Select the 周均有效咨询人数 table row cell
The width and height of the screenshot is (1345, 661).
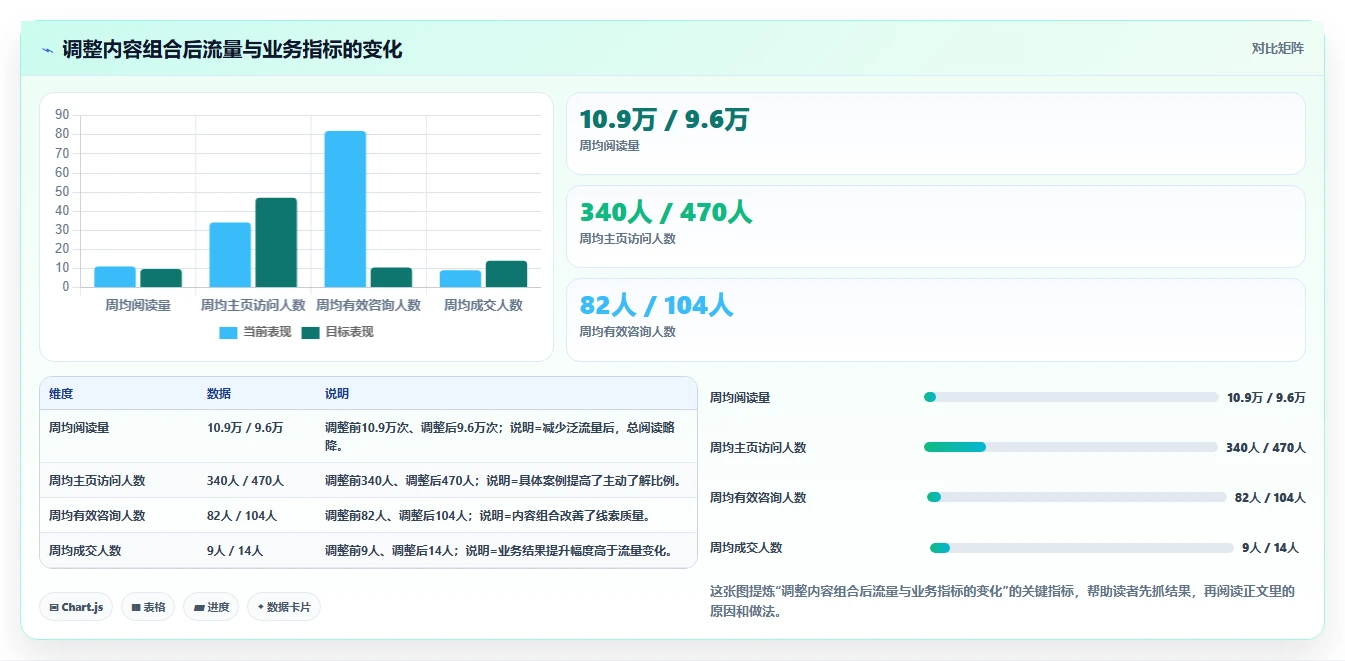coord(97,515)
